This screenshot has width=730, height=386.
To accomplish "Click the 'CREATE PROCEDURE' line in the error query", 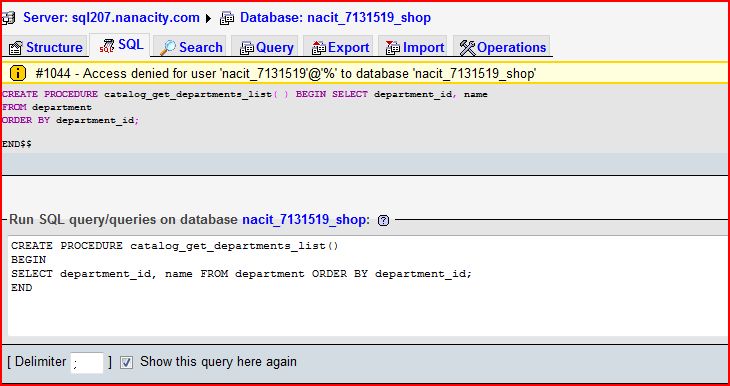I will tap(244, 95).
